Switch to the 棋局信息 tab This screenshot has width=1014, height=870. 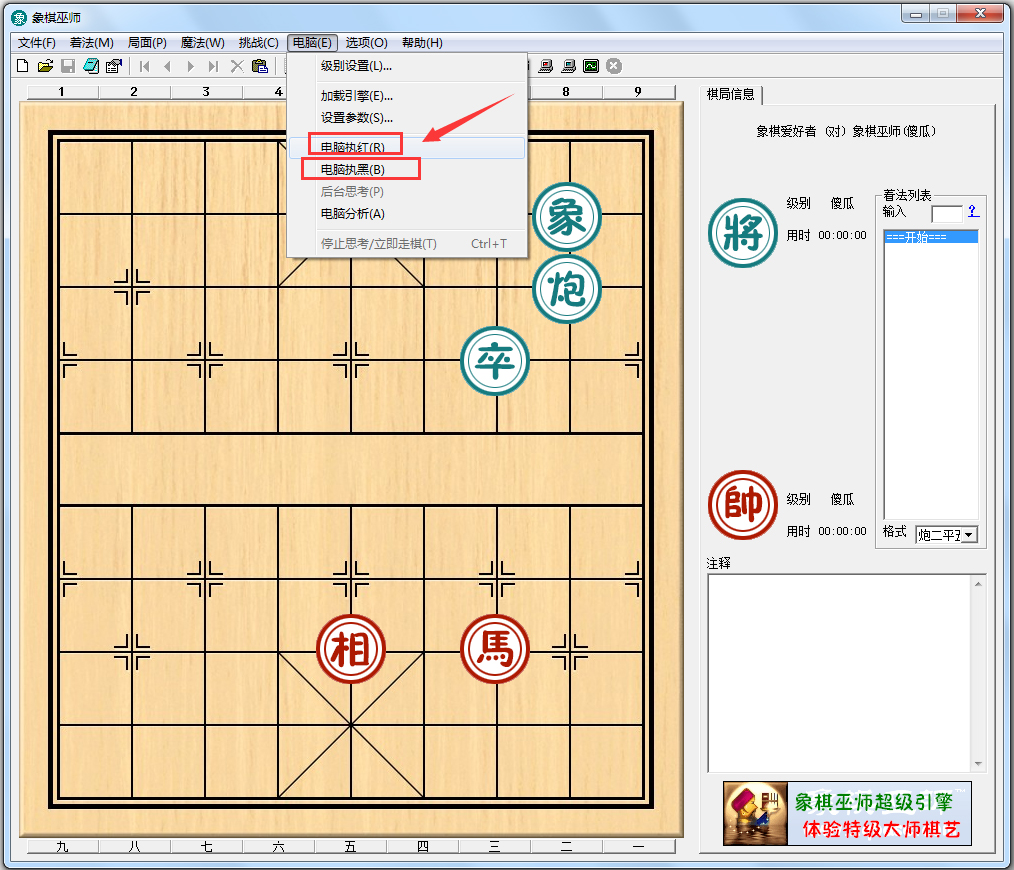coord(731,94)
